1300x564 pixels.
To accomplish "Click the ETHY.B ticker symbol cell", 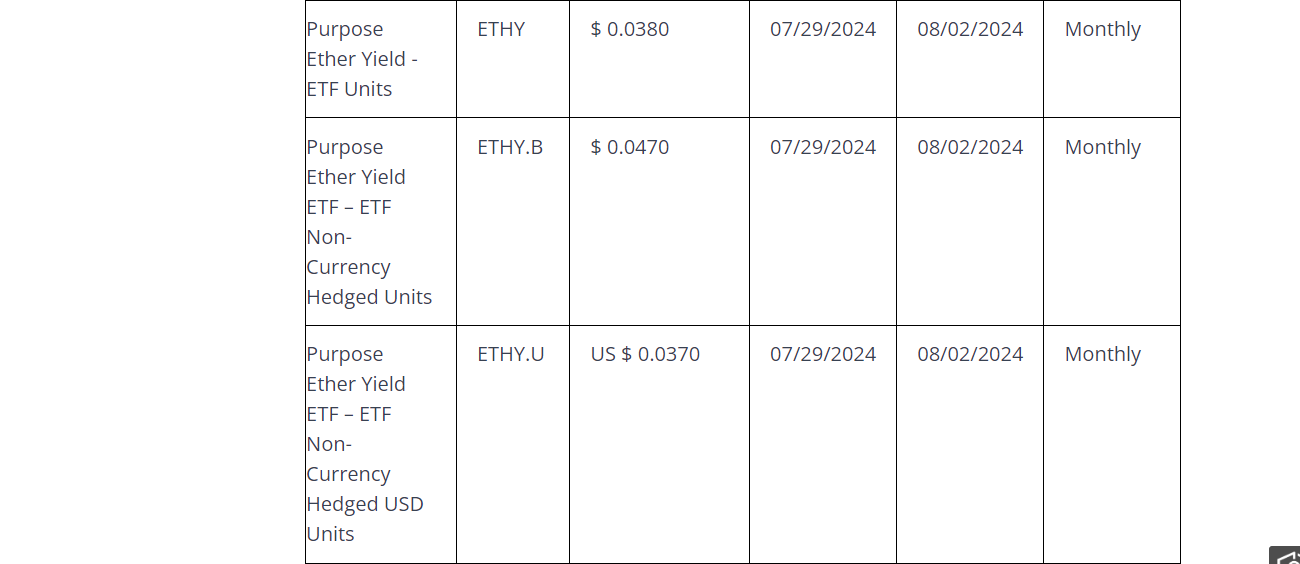I will coord(510,148).
